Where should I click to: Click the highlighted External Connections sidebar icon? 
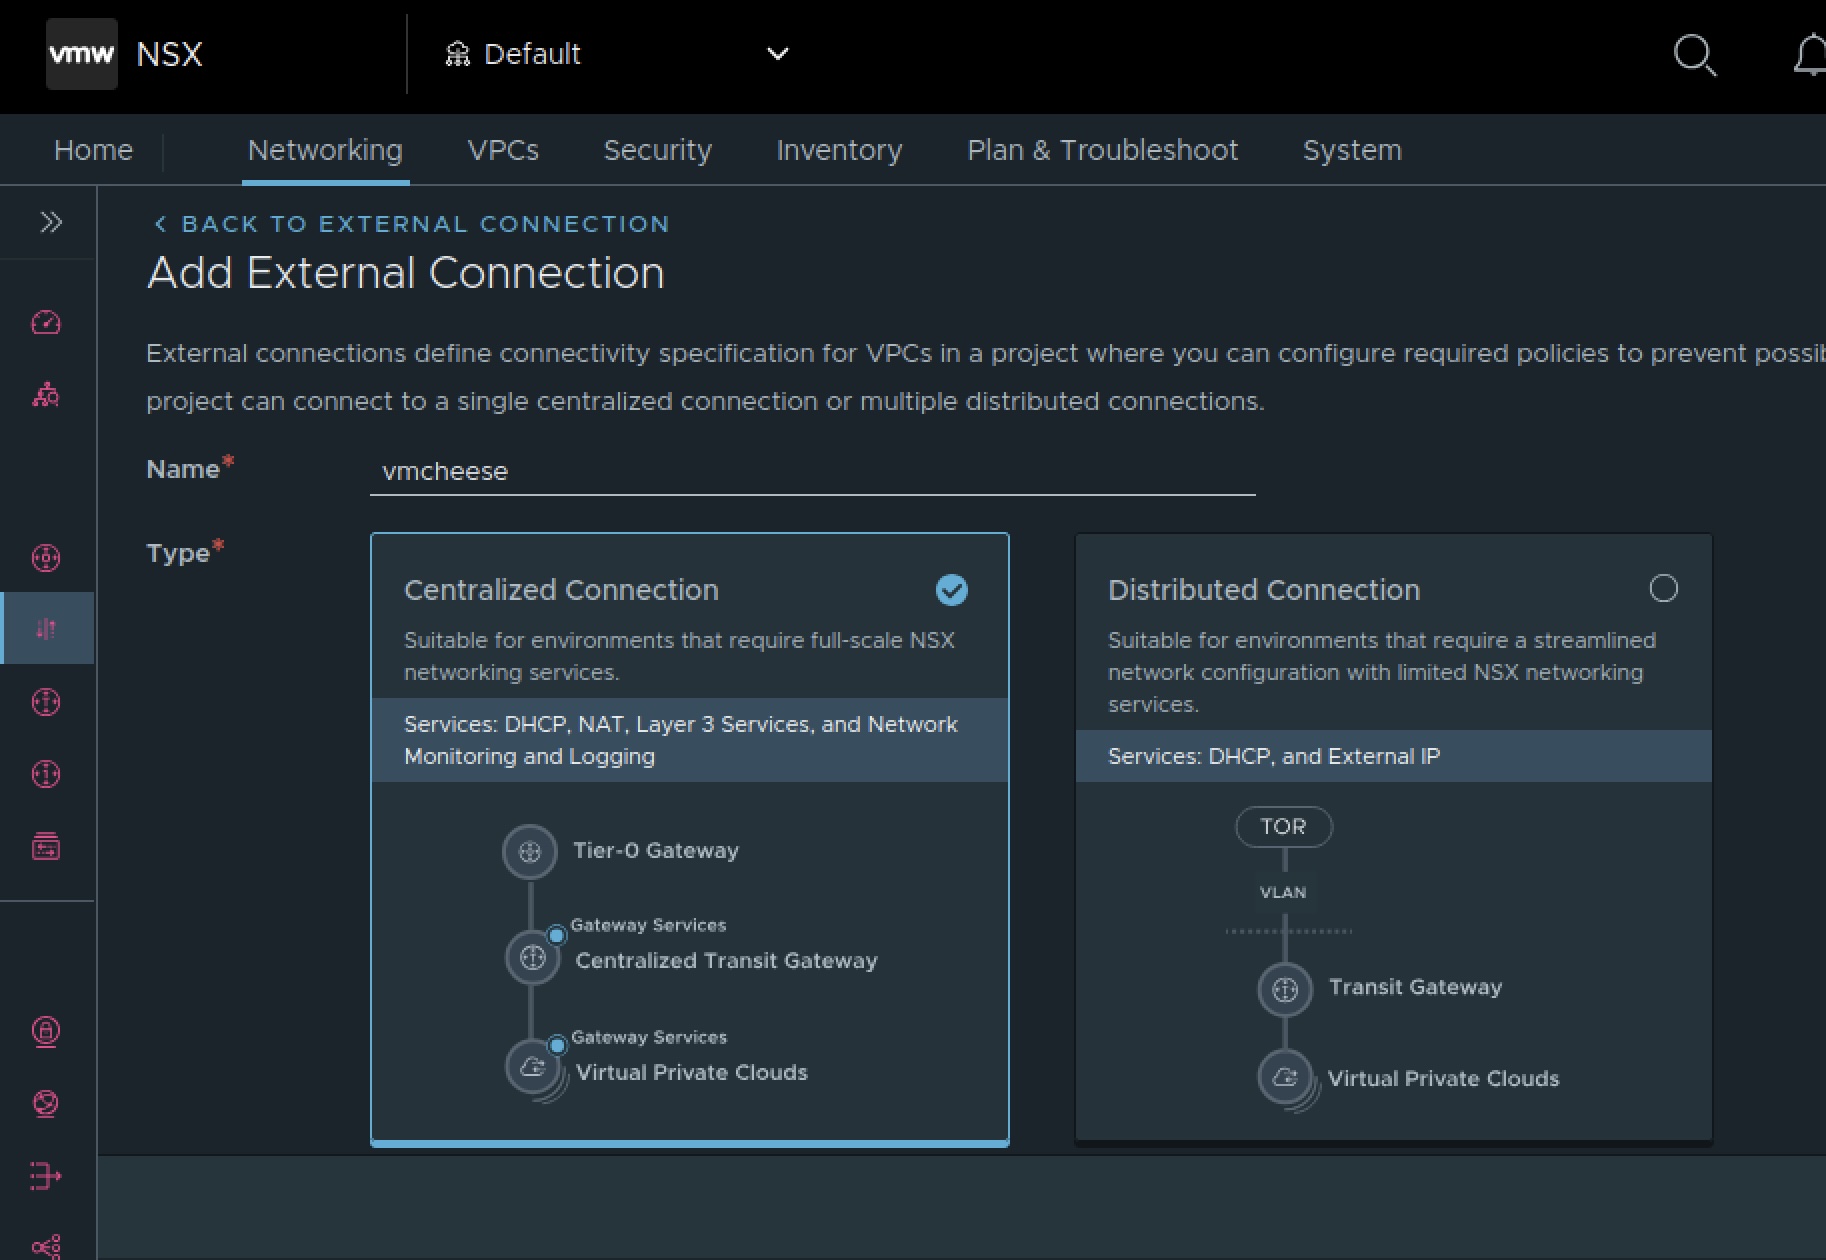click(46, 629)
